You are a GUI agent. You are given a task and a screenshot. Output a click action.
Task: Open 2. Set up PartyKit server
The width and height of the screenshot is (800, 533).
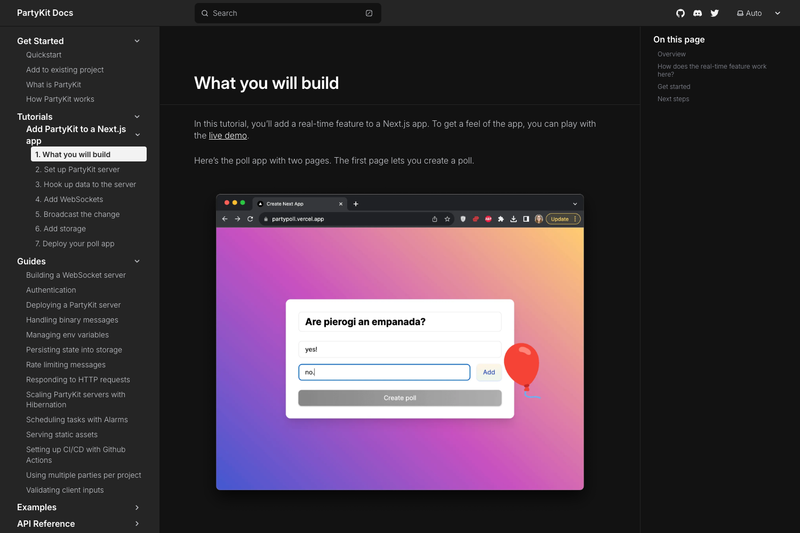click(x=78, y=169)
